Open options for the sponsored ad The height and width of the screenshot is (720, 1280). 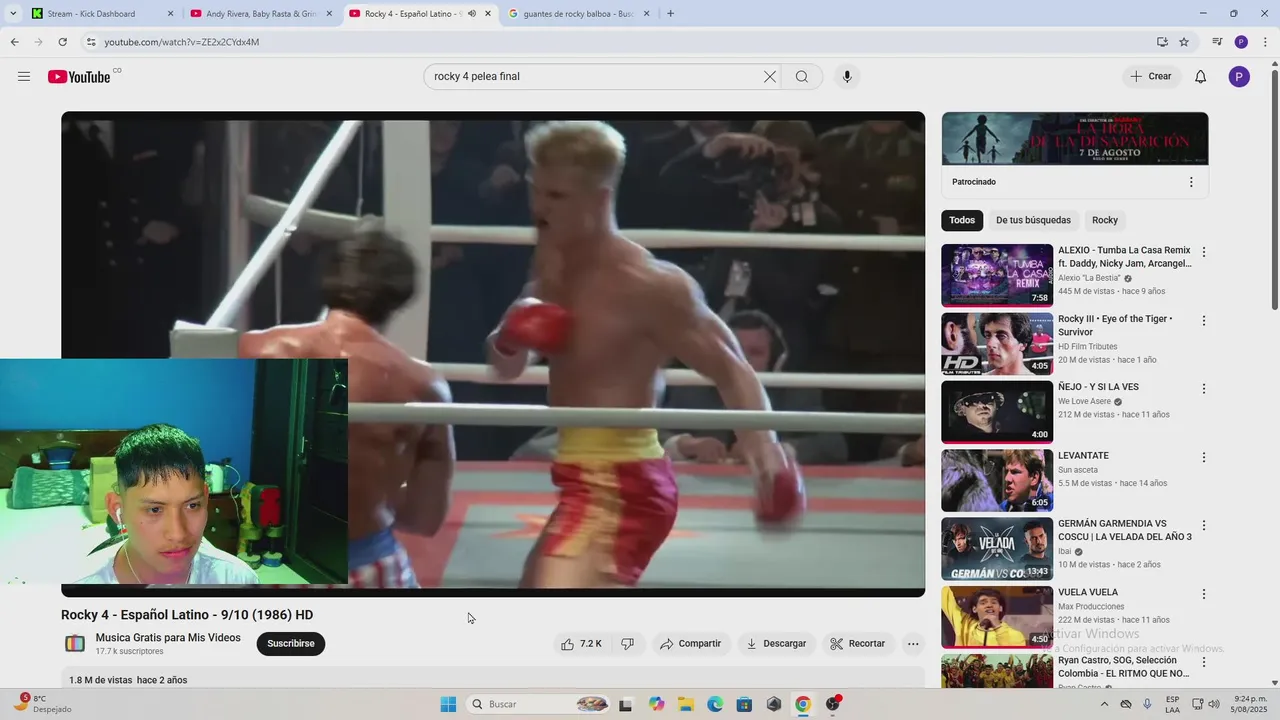coord(1191,182)
